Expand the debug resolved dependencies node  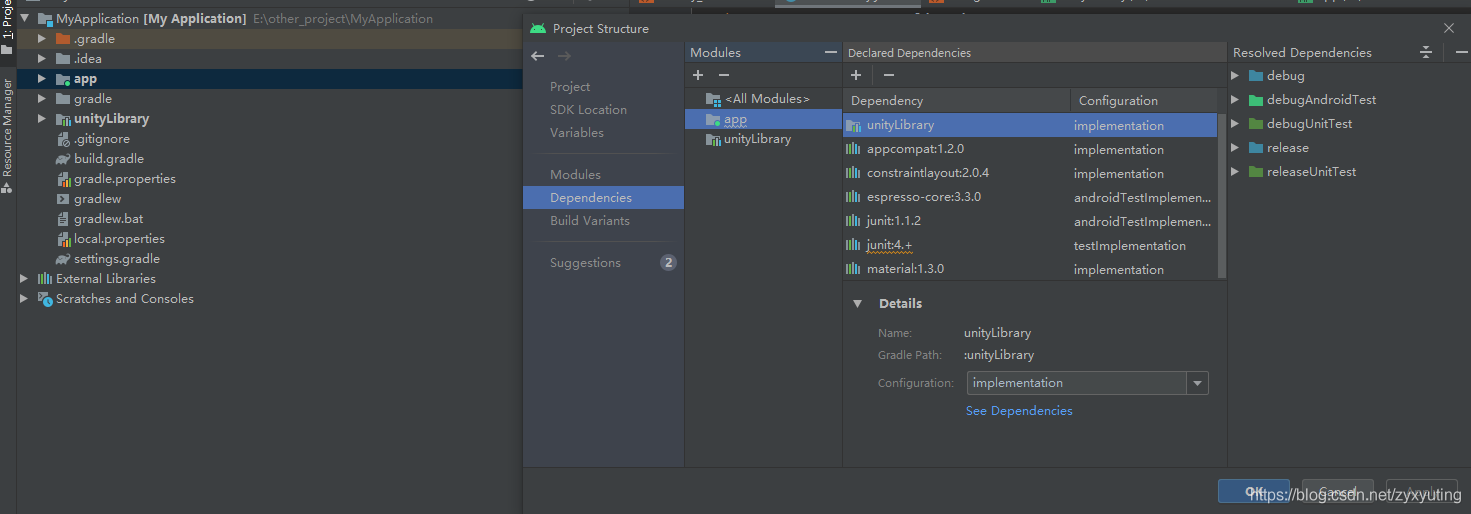click(x=1236, y=76)
